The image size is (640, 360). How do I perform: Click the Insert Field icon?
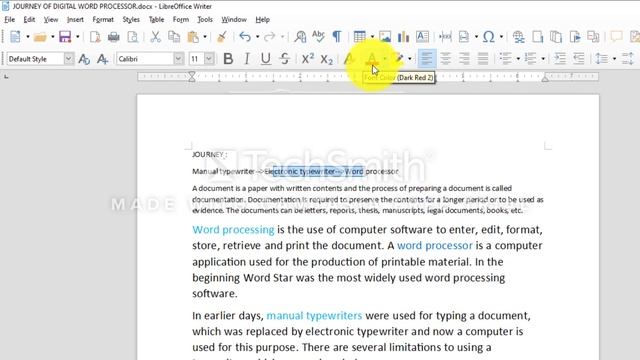[464, 37]
